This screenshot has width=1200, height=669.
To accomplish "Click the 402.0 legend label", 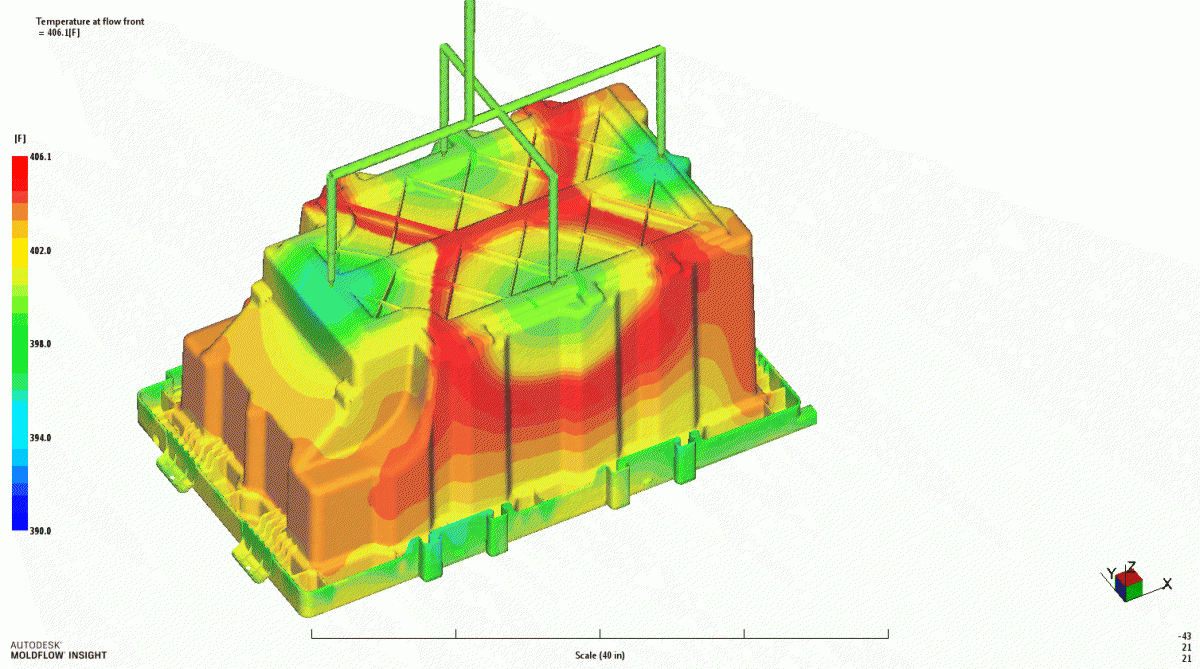I will [x=41, y=250].
